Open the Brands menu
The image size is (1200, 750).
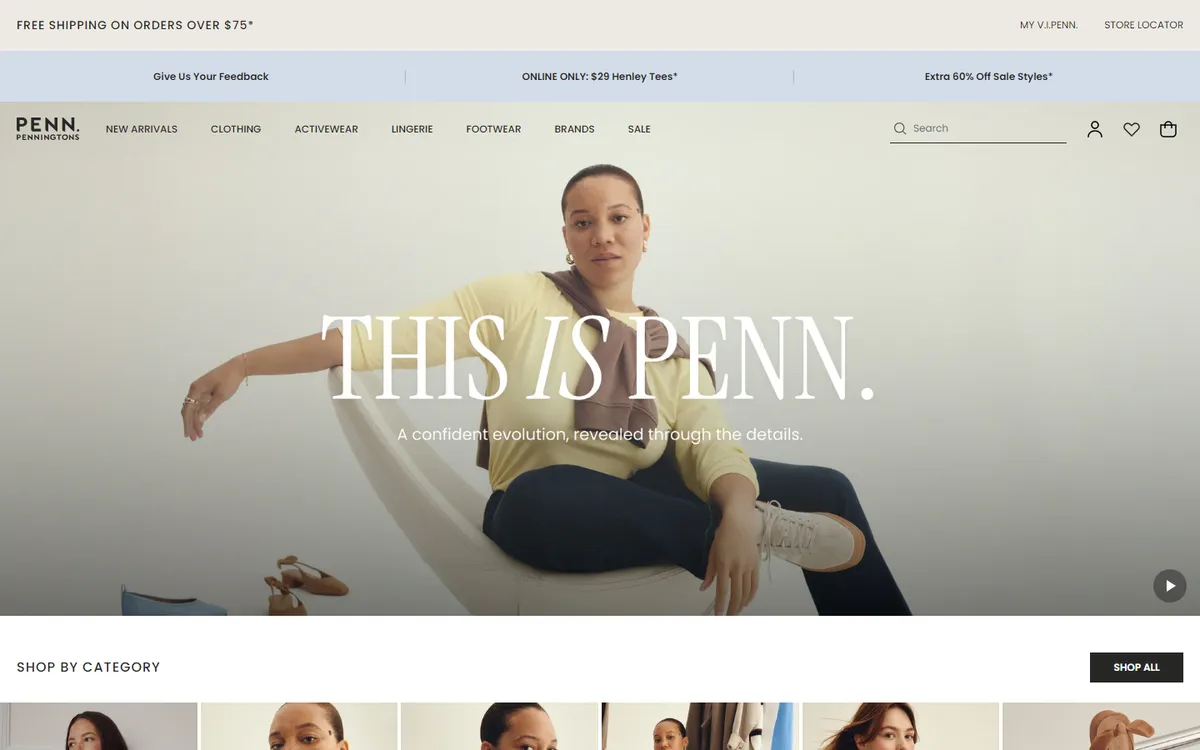point(575,129)
